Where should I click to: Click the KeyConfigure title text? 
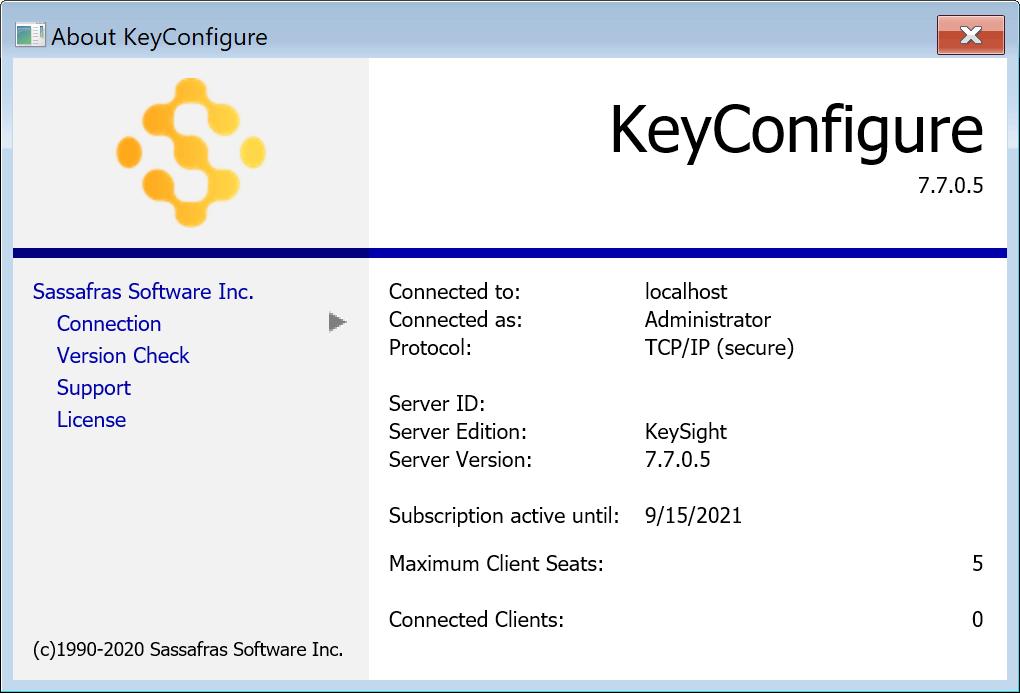point(795,129)
